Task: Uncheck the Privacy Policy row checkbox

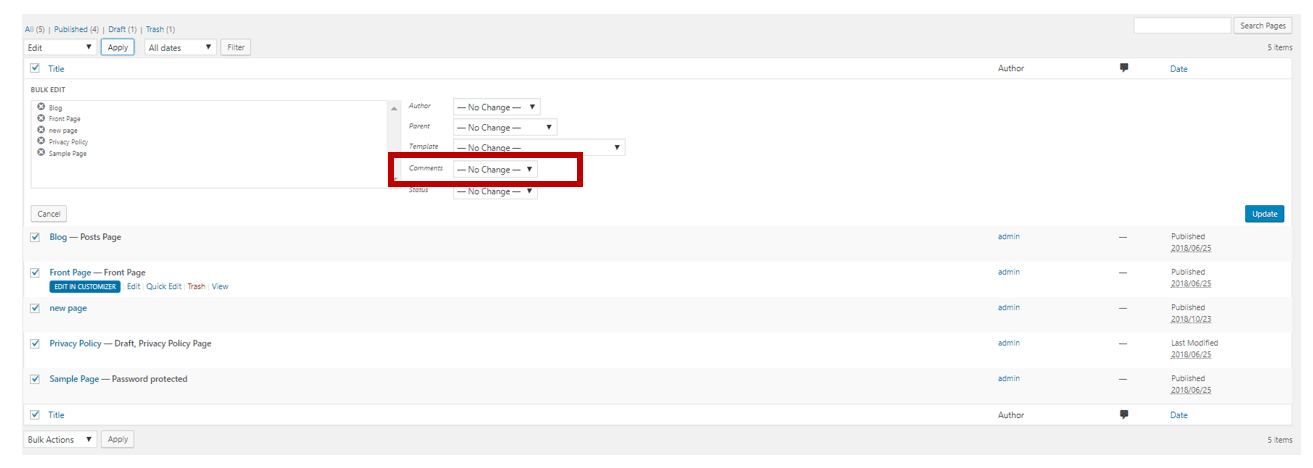Action: point(35,343)
